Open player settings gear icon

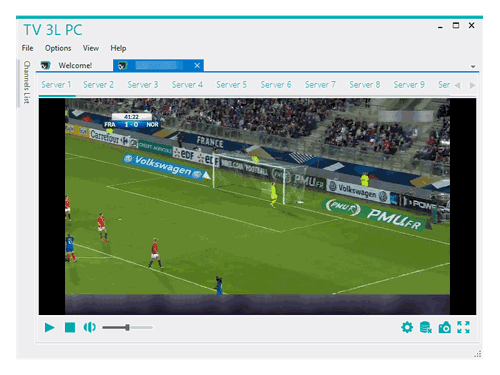(x=407, y=327)
